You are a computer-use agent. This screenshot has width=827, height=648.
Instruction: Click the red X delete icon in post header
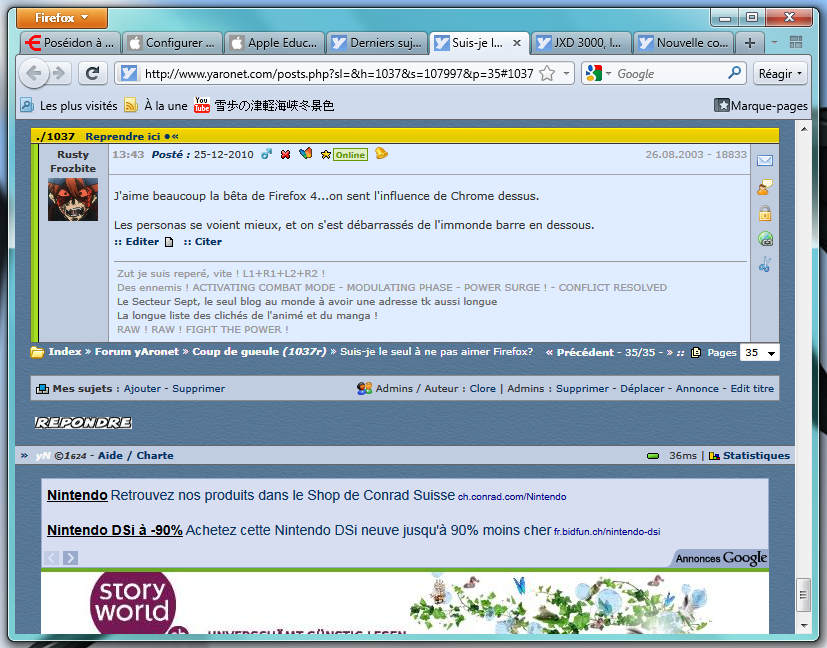tap(285, 154)
